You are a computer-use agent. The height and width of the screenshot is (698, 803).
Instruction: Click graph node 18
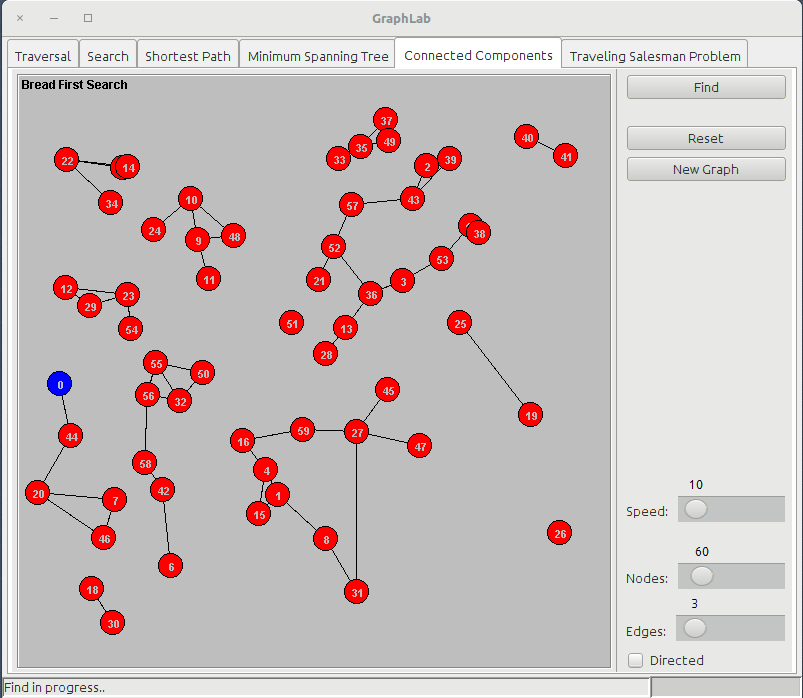tap(92, 589)
